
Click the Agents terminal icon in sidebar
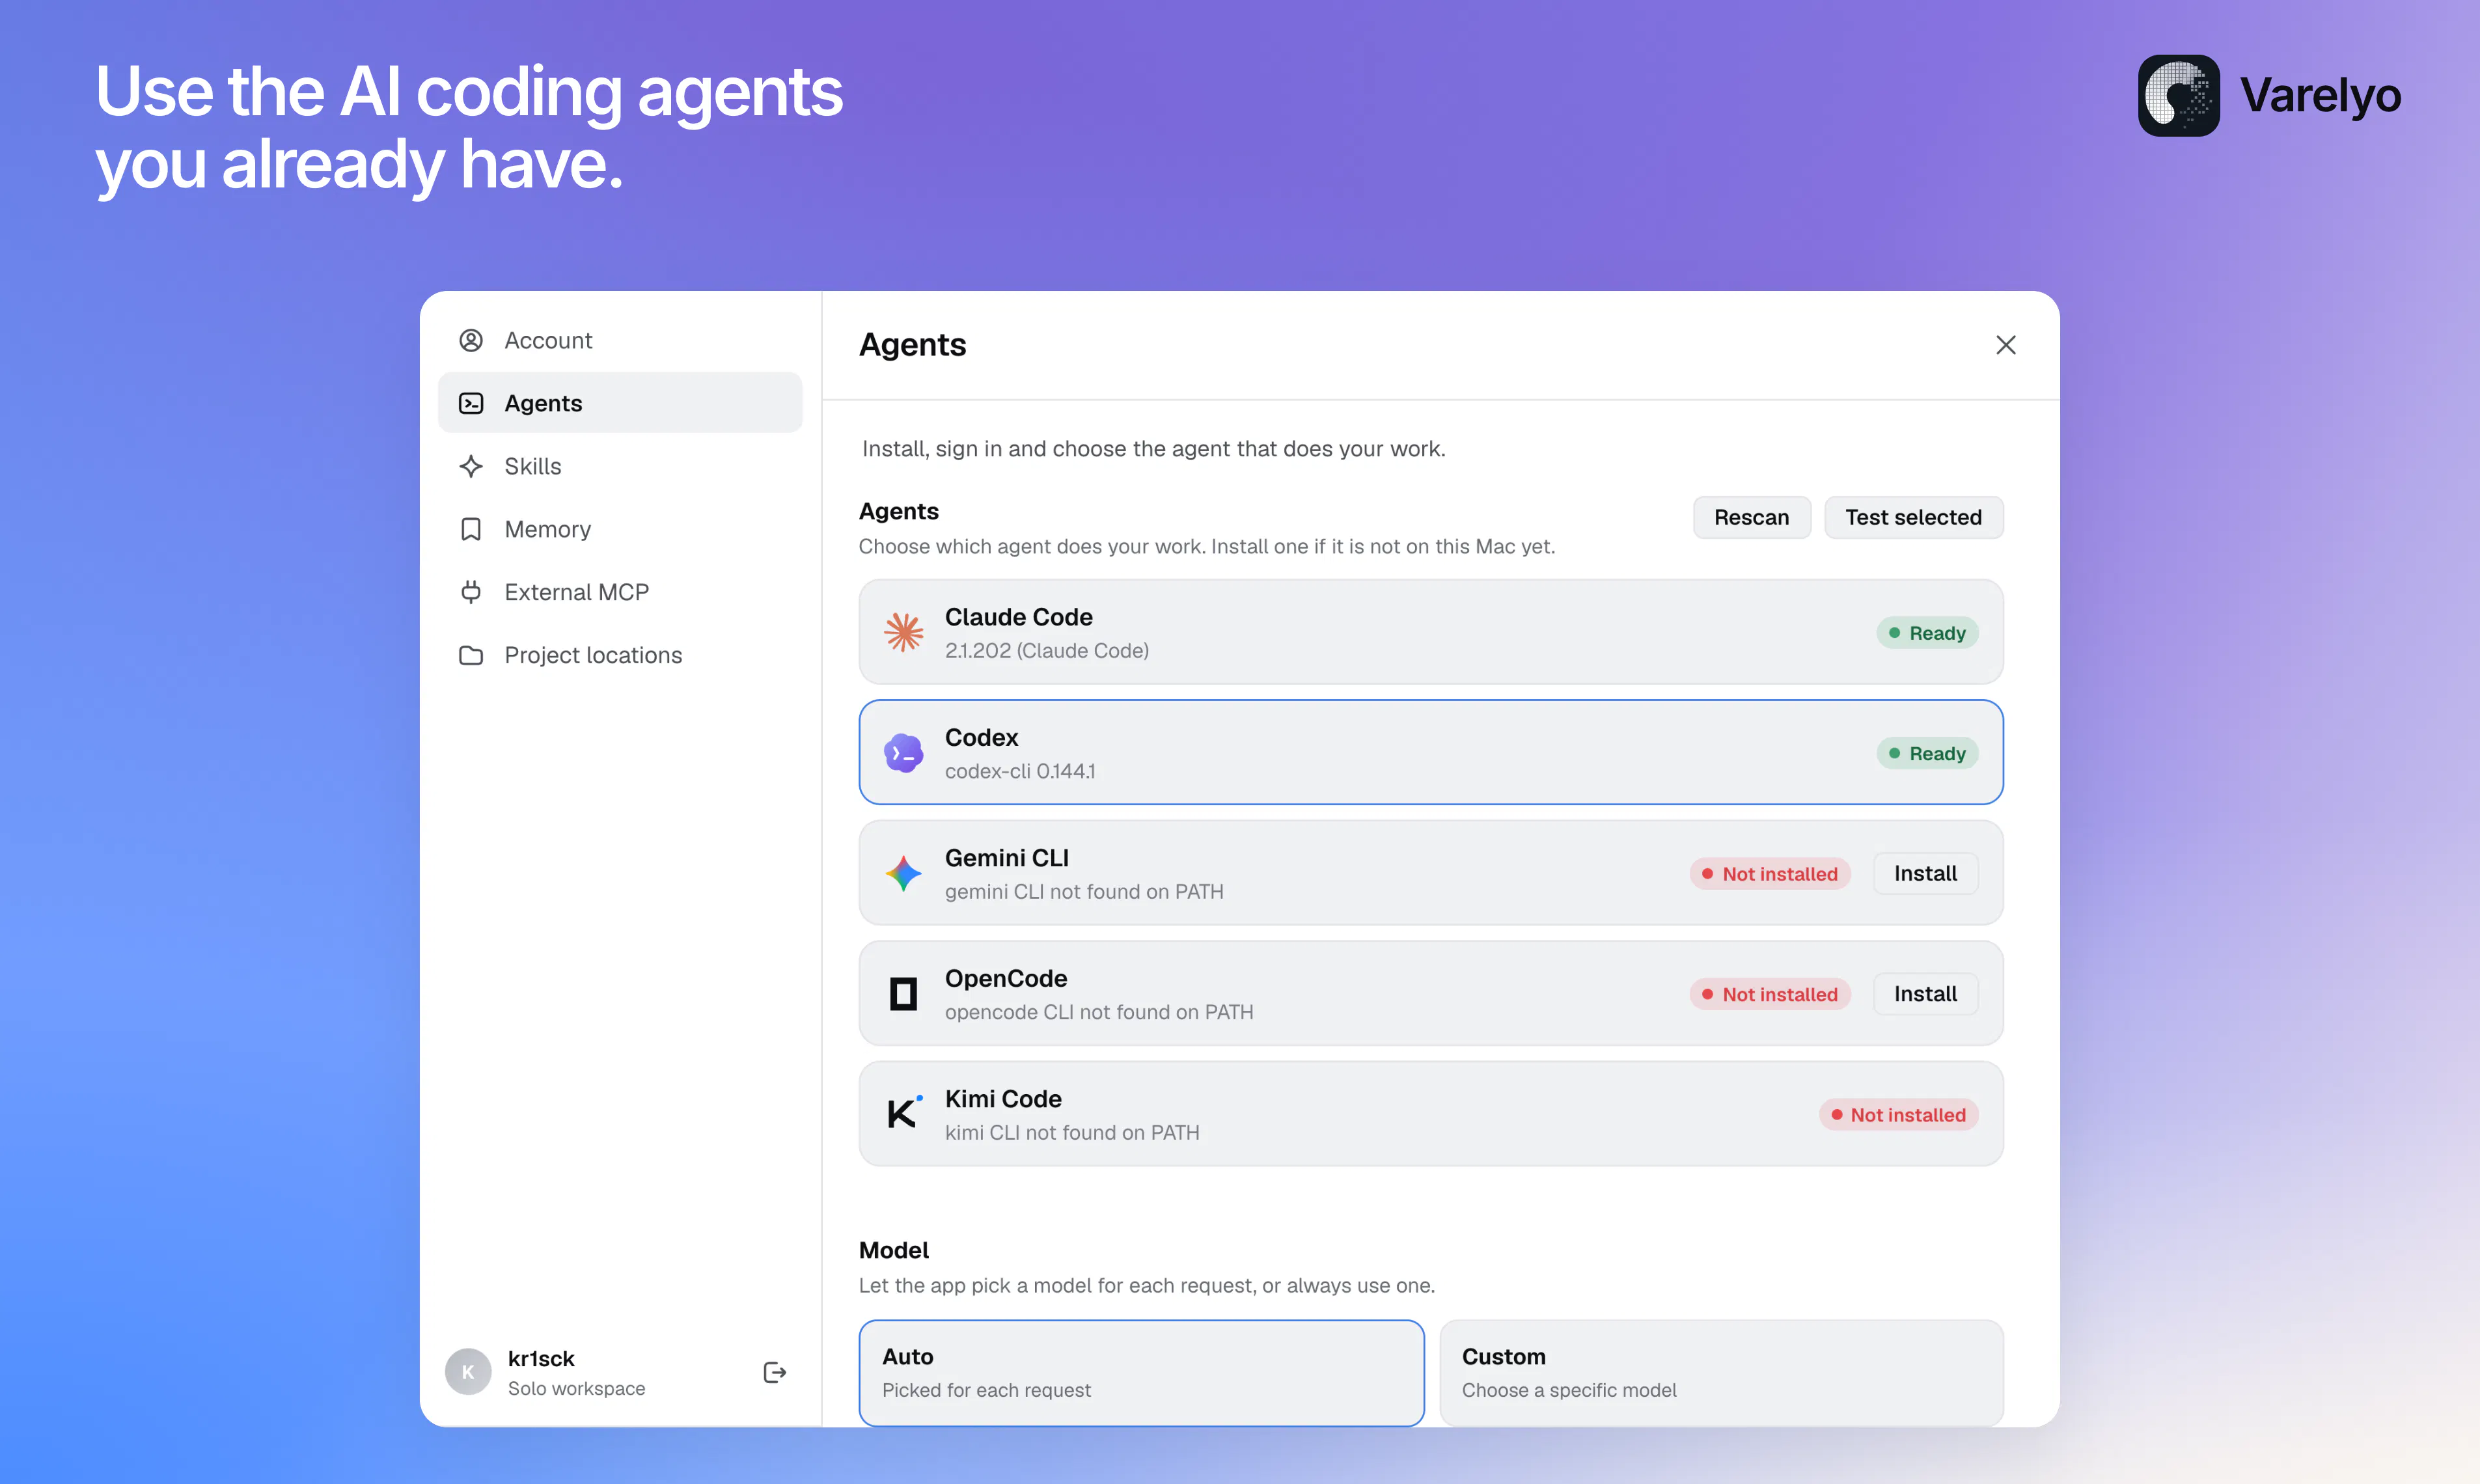[x=471, y=403]
